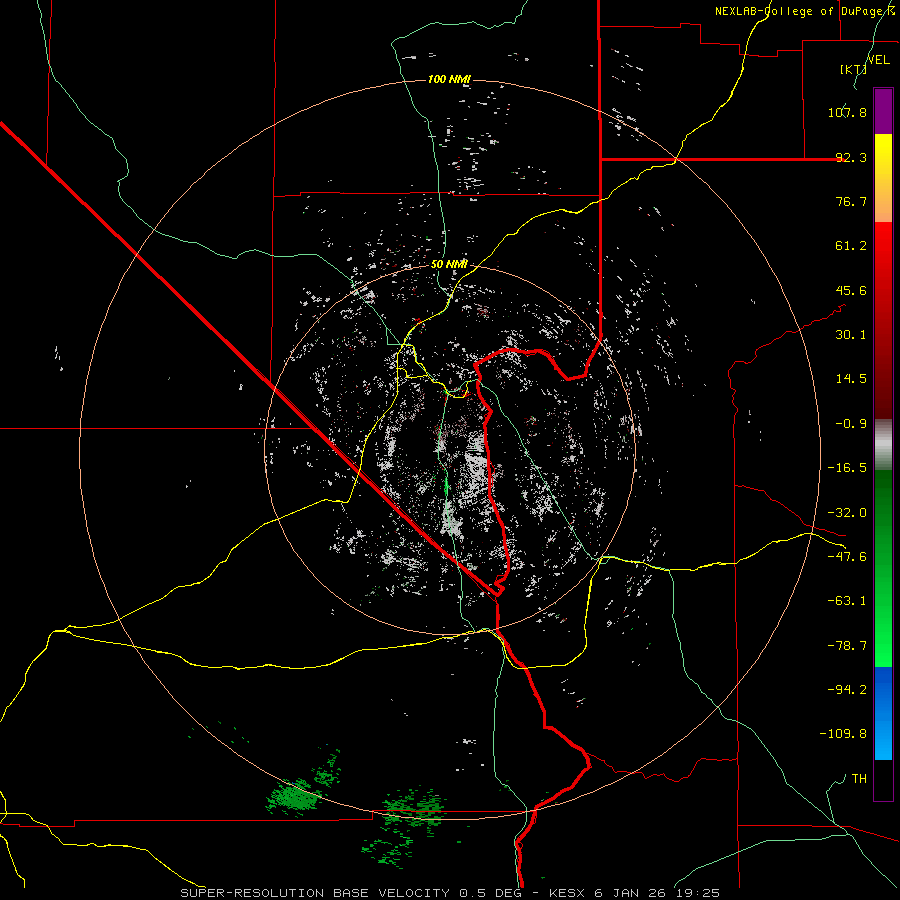
Task: Click the NEXLAB-College of DuPage credit text
Action: tap(805, 11)
